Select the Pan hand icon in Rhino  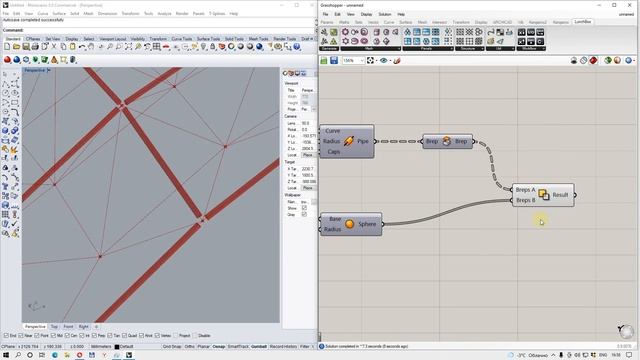tap(91, 47)
